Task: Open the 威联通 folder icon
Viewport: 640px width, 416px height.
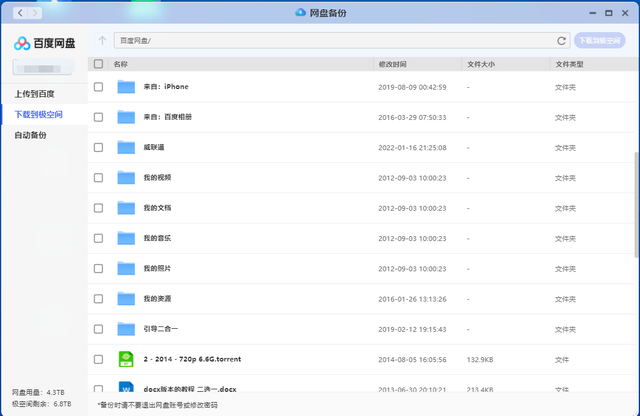Action: [x=126, y=147]
